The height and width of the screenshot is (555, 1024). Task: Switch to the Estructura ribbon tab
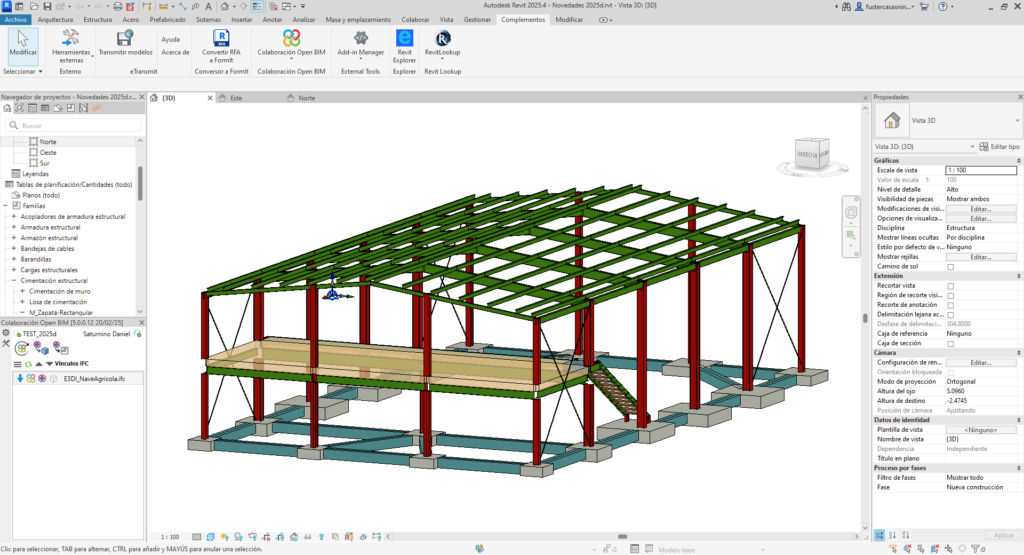97,19
